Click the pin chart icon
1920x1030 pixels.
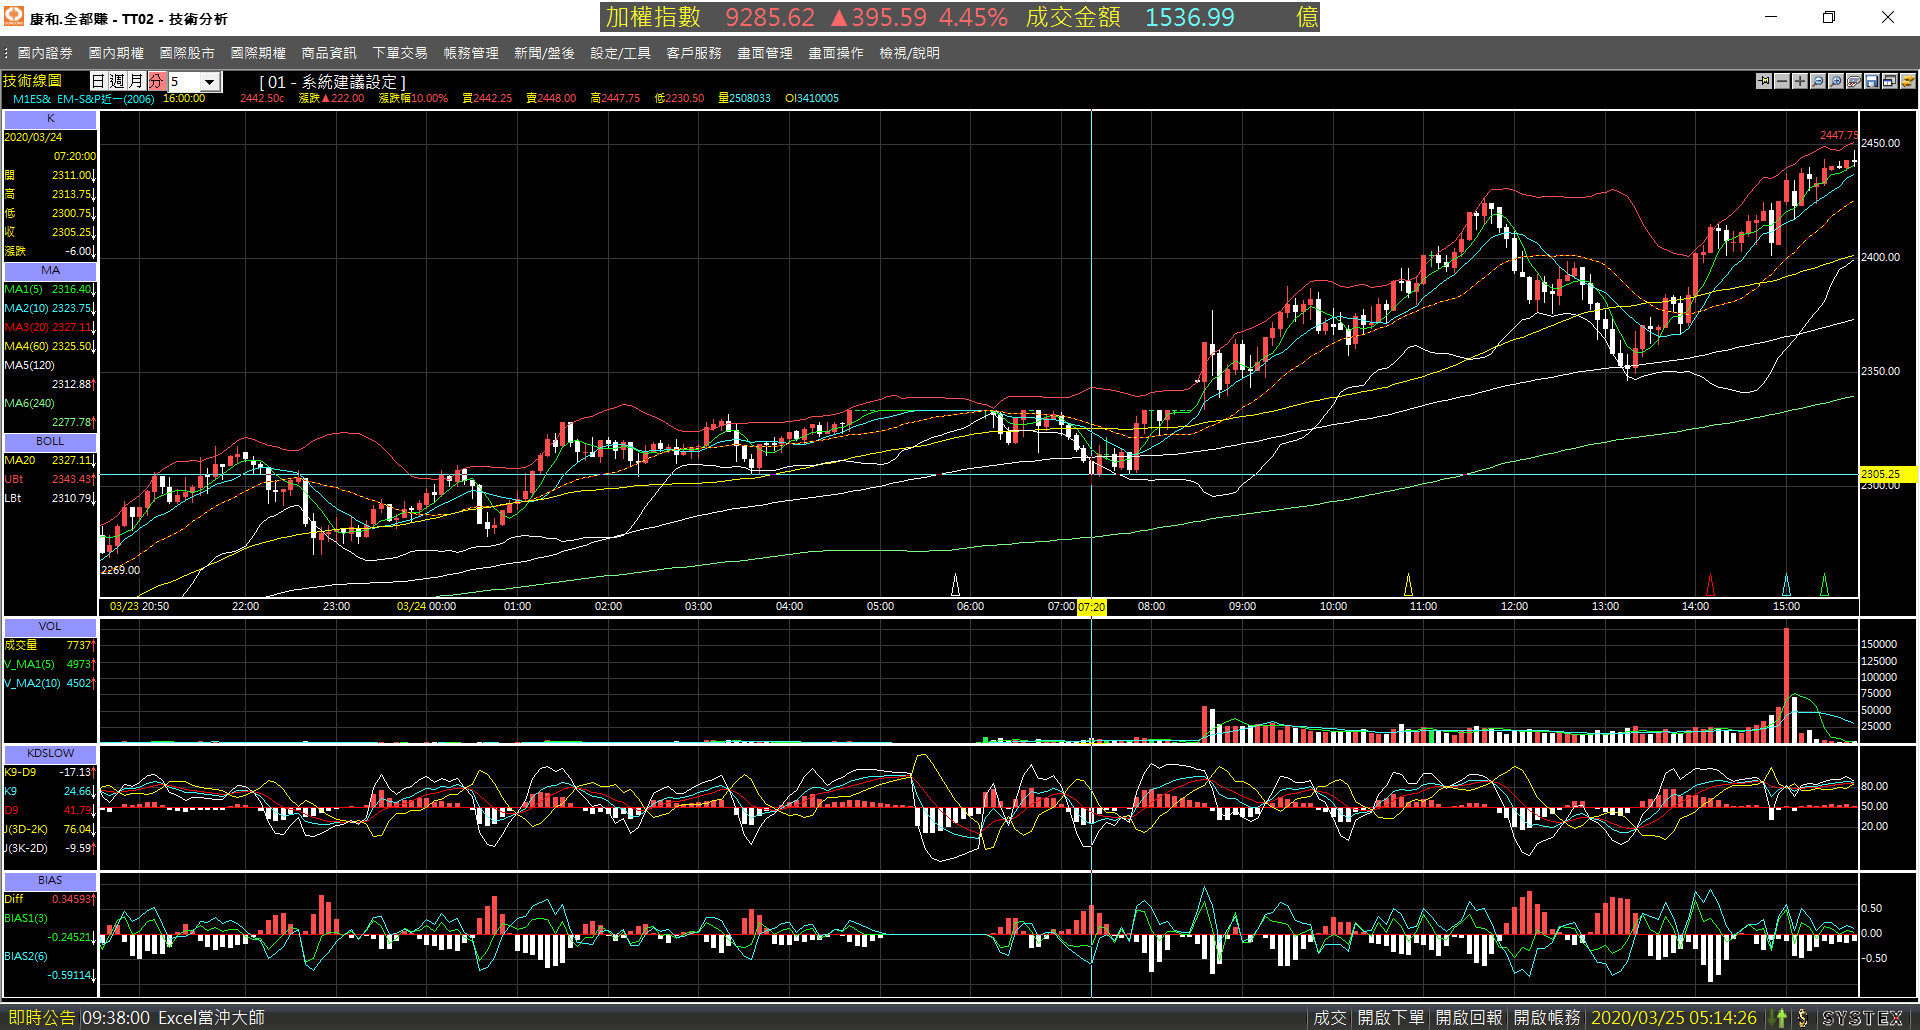tap(1764, 81)
